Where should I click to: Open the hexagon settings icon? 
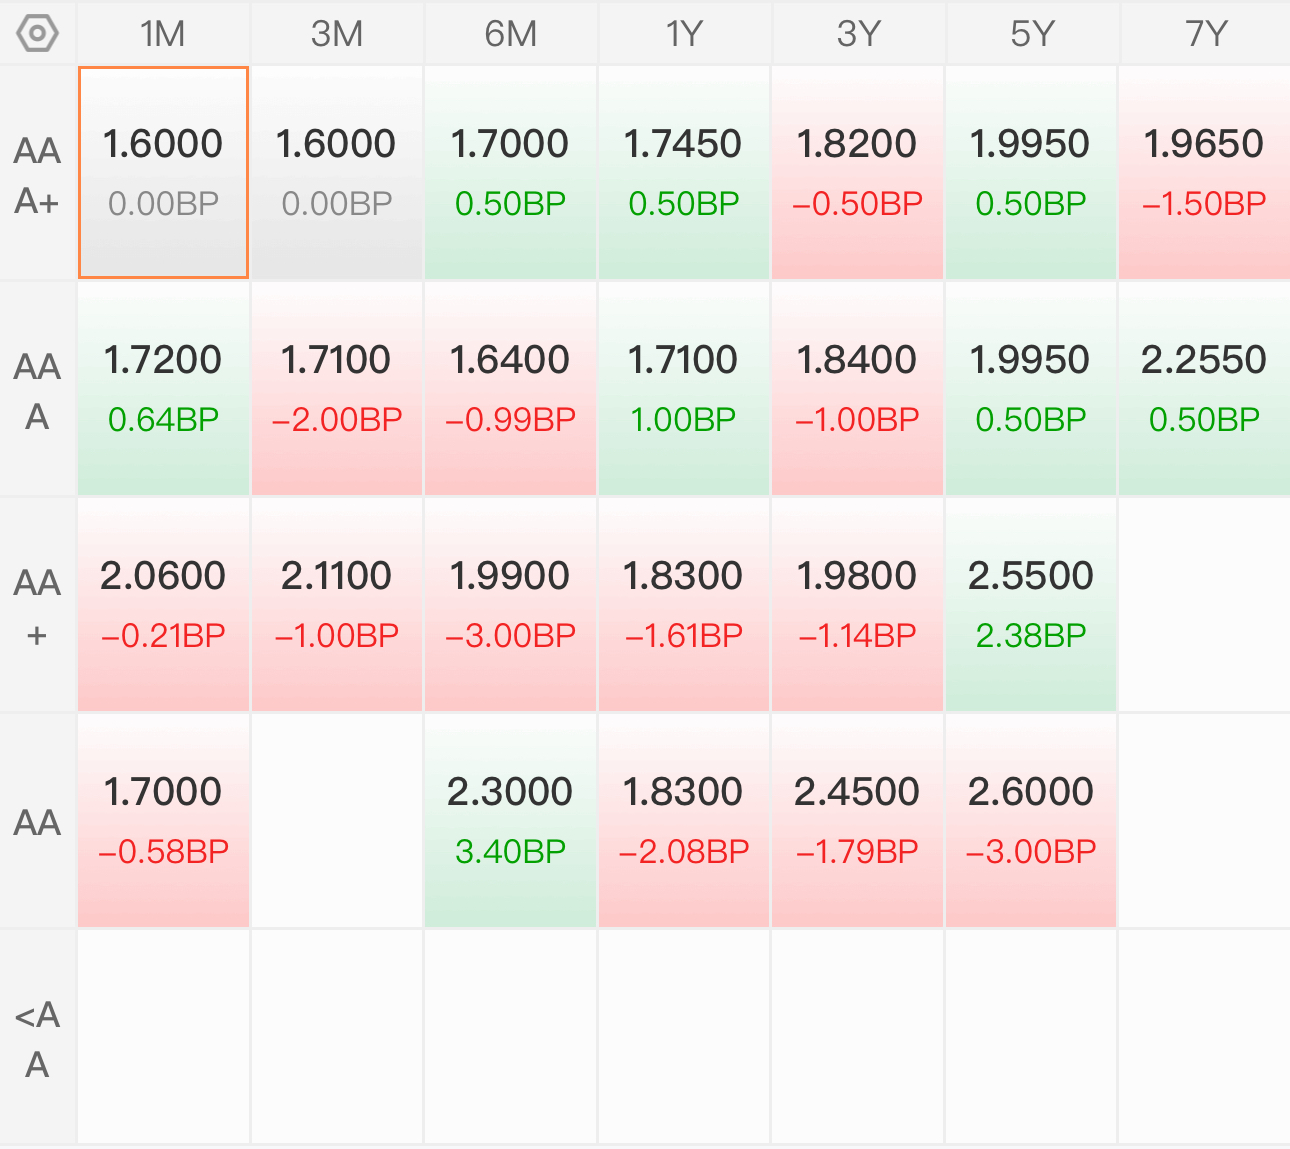click(x=37, y=33)
